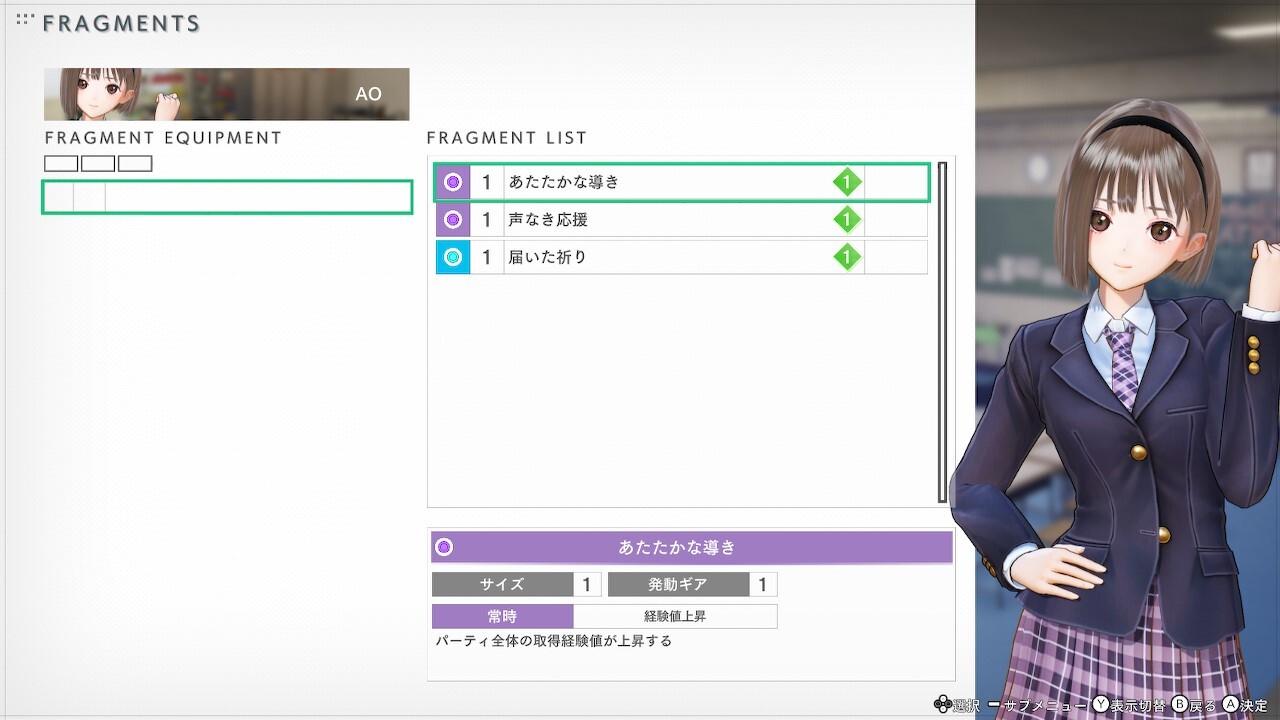Image resolution: width=1280 pixels, height=720 pixels.
Task: Click the effect description text パーティ全体の取得経験値が上昇する
Action: tap(554, 641)
